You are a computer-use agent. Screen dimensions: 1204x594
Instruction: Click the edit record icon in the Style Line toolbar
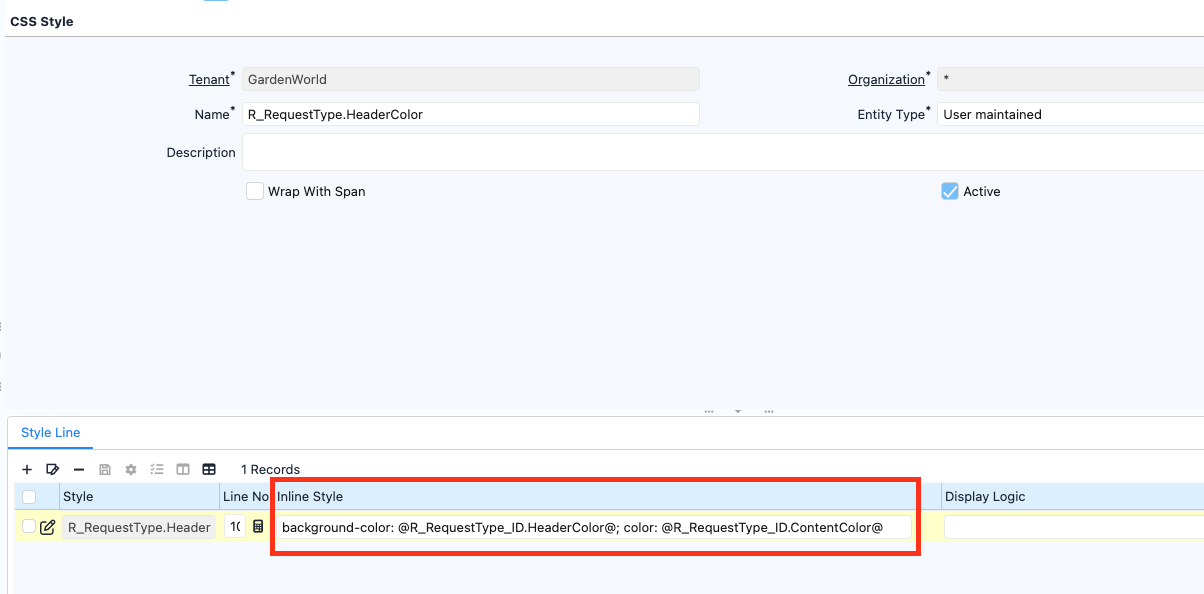[x=53, y=469]
